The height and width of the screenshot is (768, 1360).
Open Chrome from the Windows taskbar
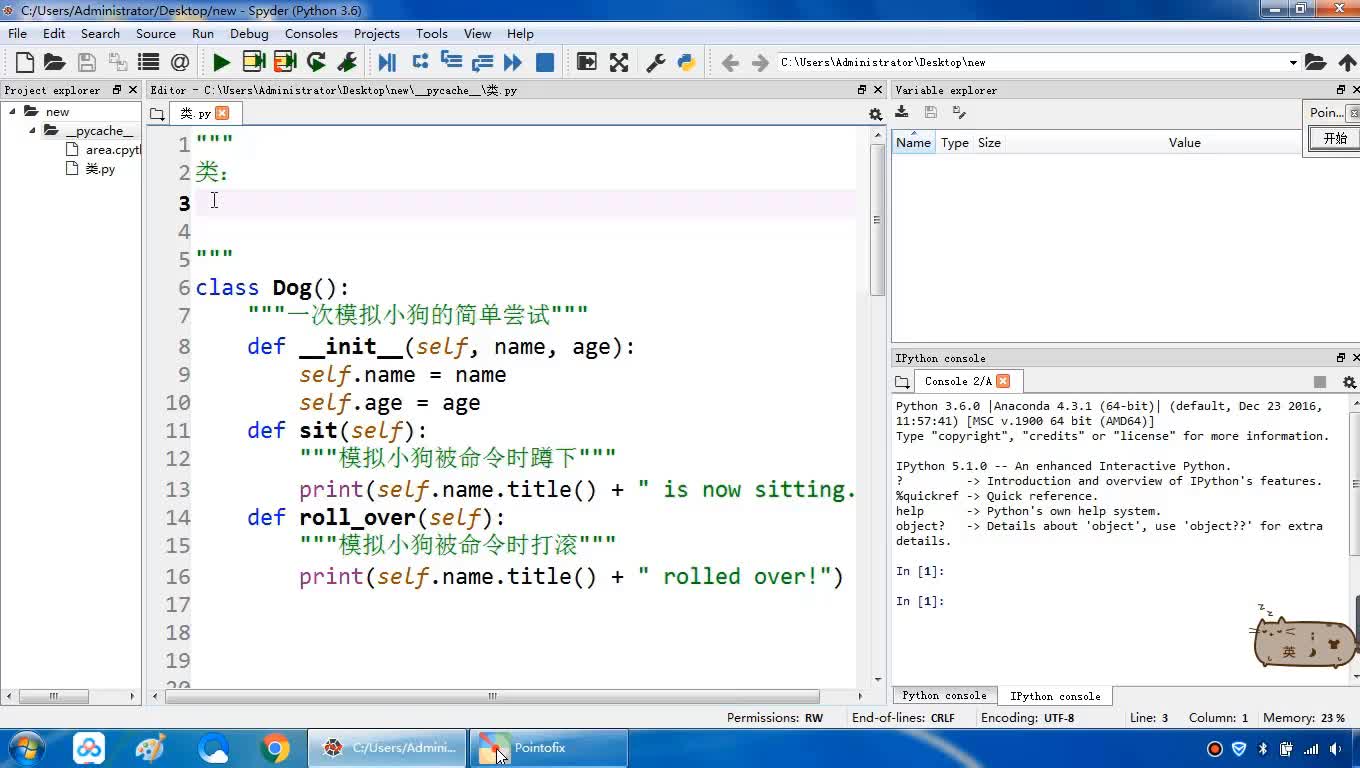[x=275, y=748]
